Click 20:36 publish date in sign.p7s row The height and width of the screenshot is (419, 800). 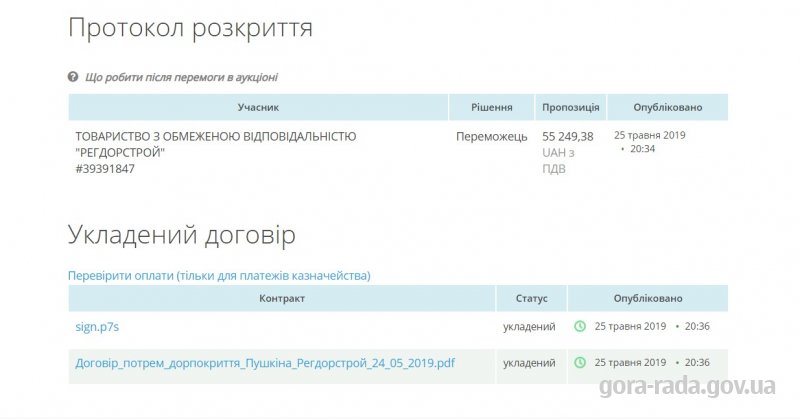652,326
